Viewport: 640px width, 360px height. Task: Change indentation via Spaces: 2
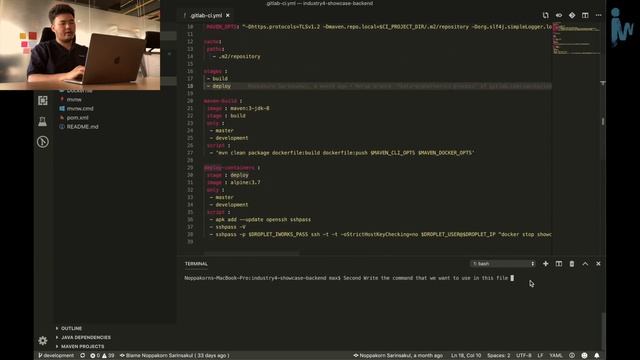[498, 356]
